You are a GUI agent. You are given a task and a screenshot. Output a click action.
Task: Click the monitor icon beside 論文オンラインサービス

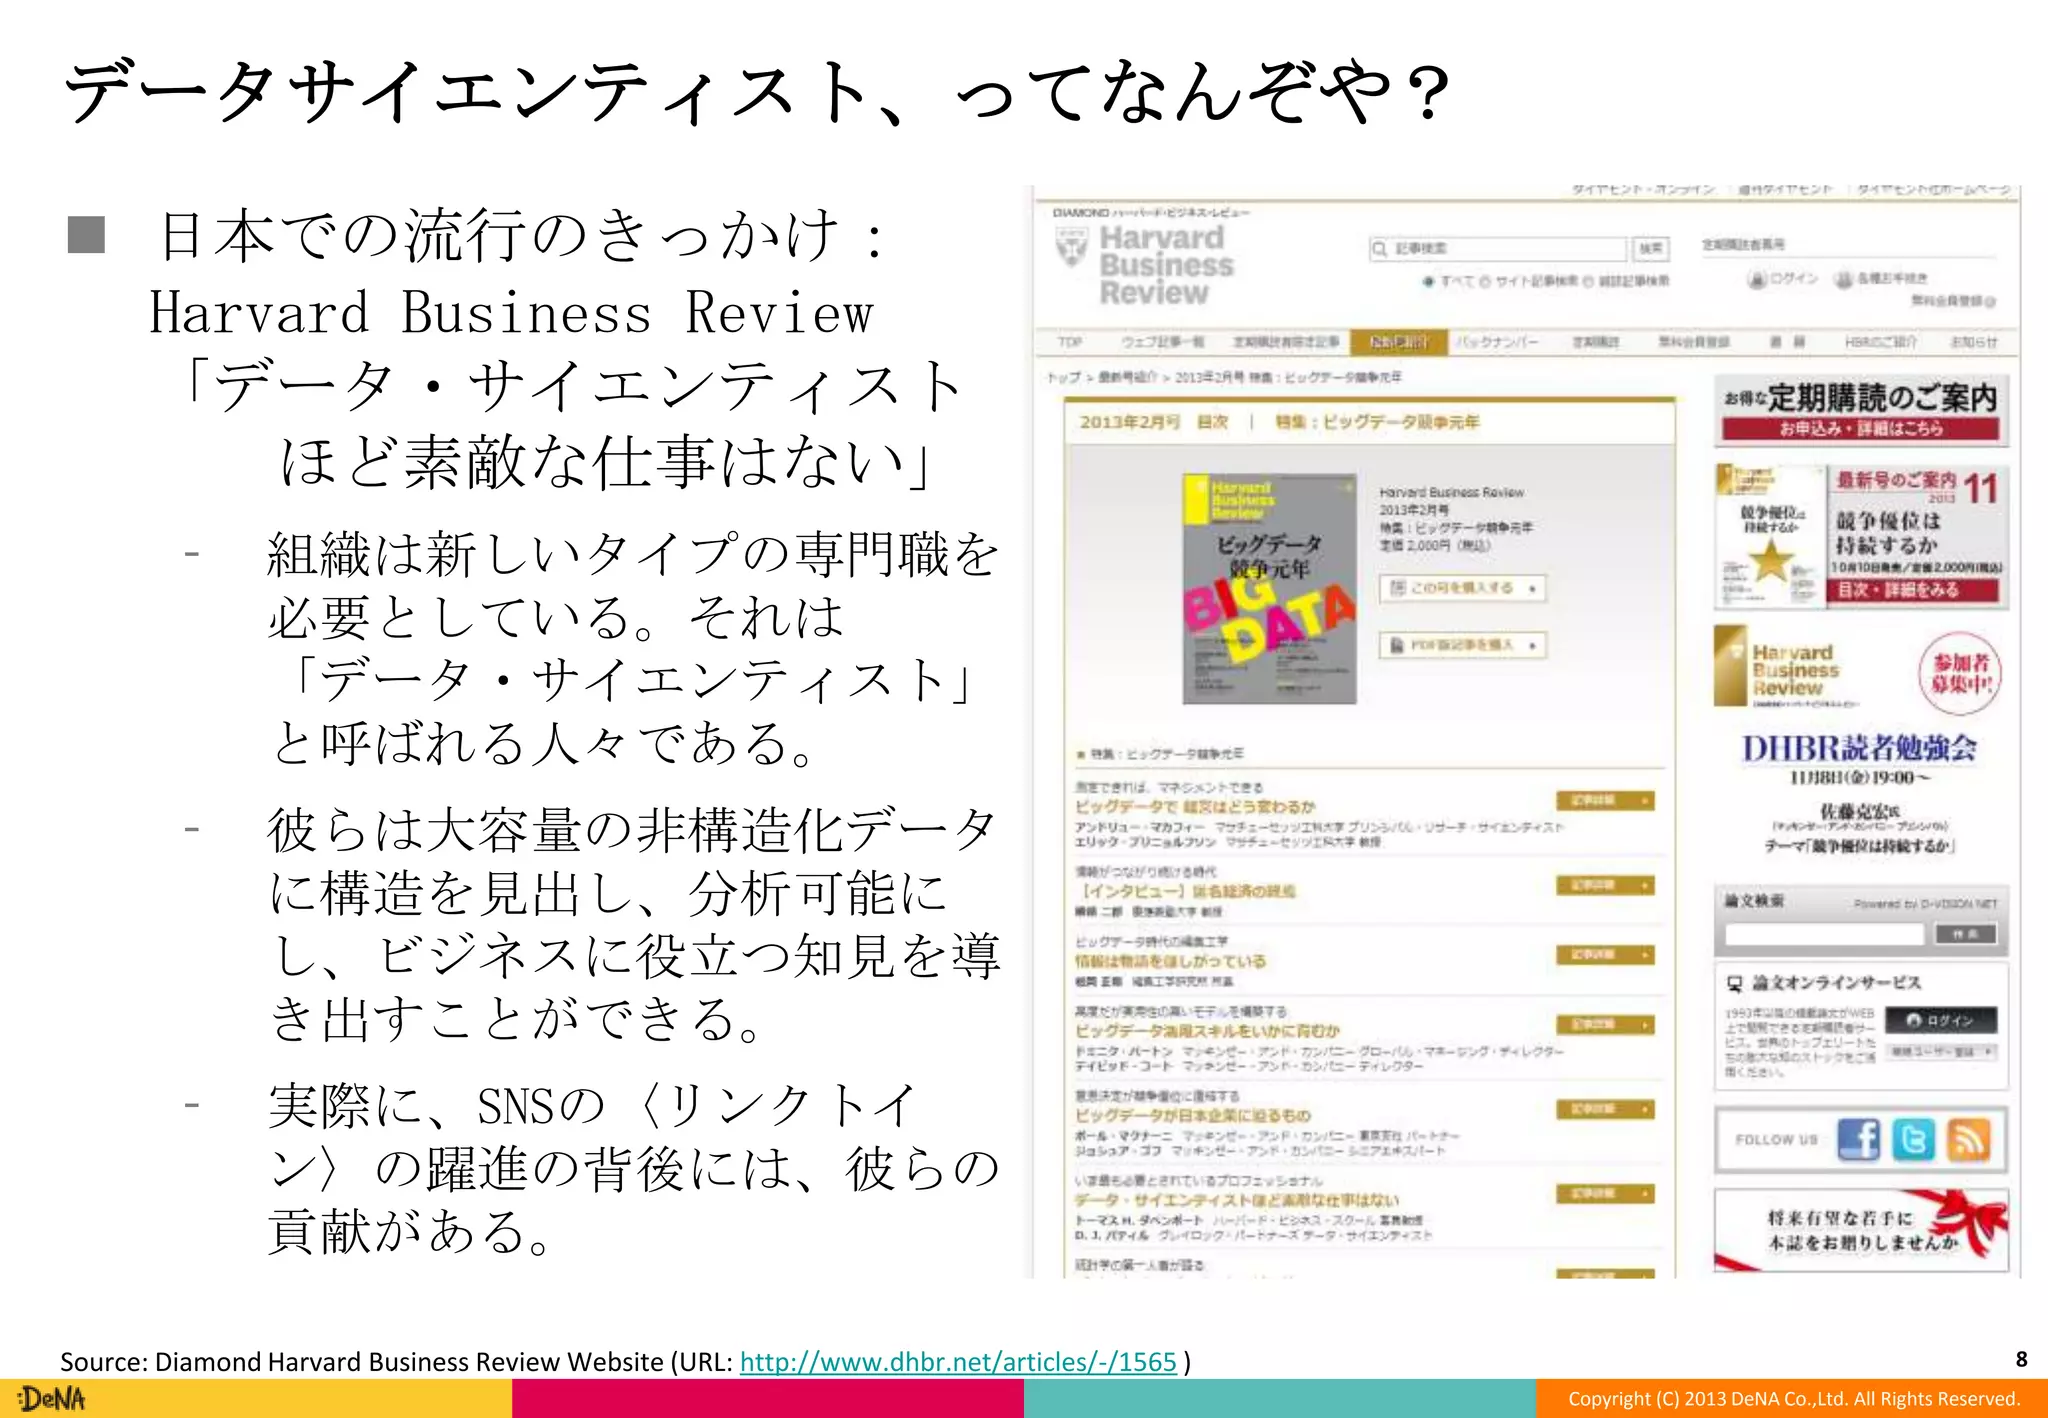(x=1735, y=984)
